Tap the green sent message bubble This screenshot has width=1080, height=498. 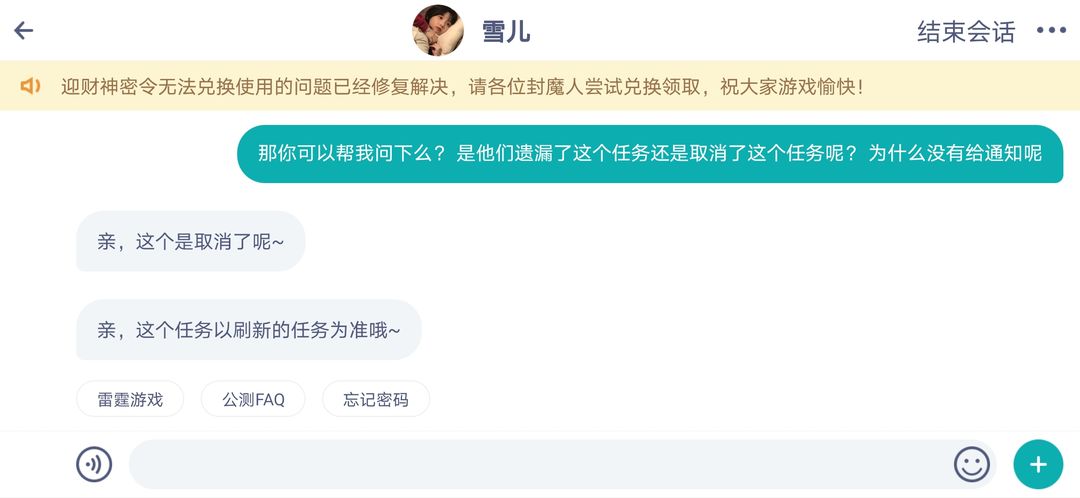click(x=650, y=154)
